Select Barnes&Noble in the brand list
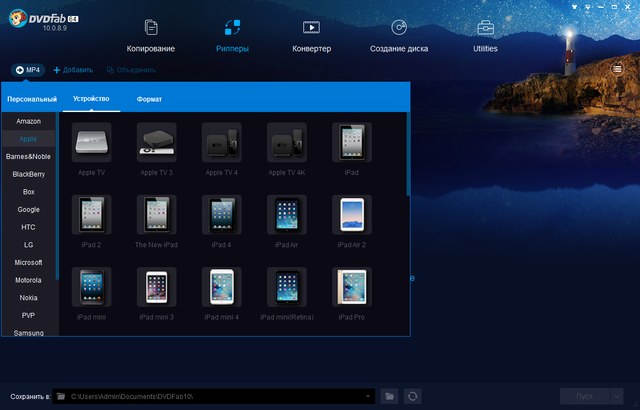Image resolution: width=640 pixels, height=410 pixels. pyautogui.click(x=29, y=157)
